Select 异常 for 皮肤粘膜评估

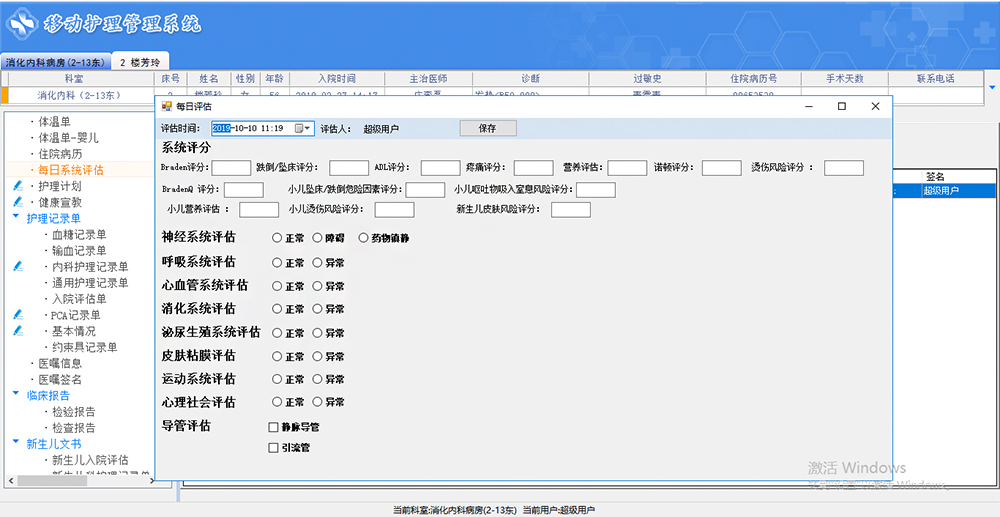pyautogui.click(x=318, y=356)
